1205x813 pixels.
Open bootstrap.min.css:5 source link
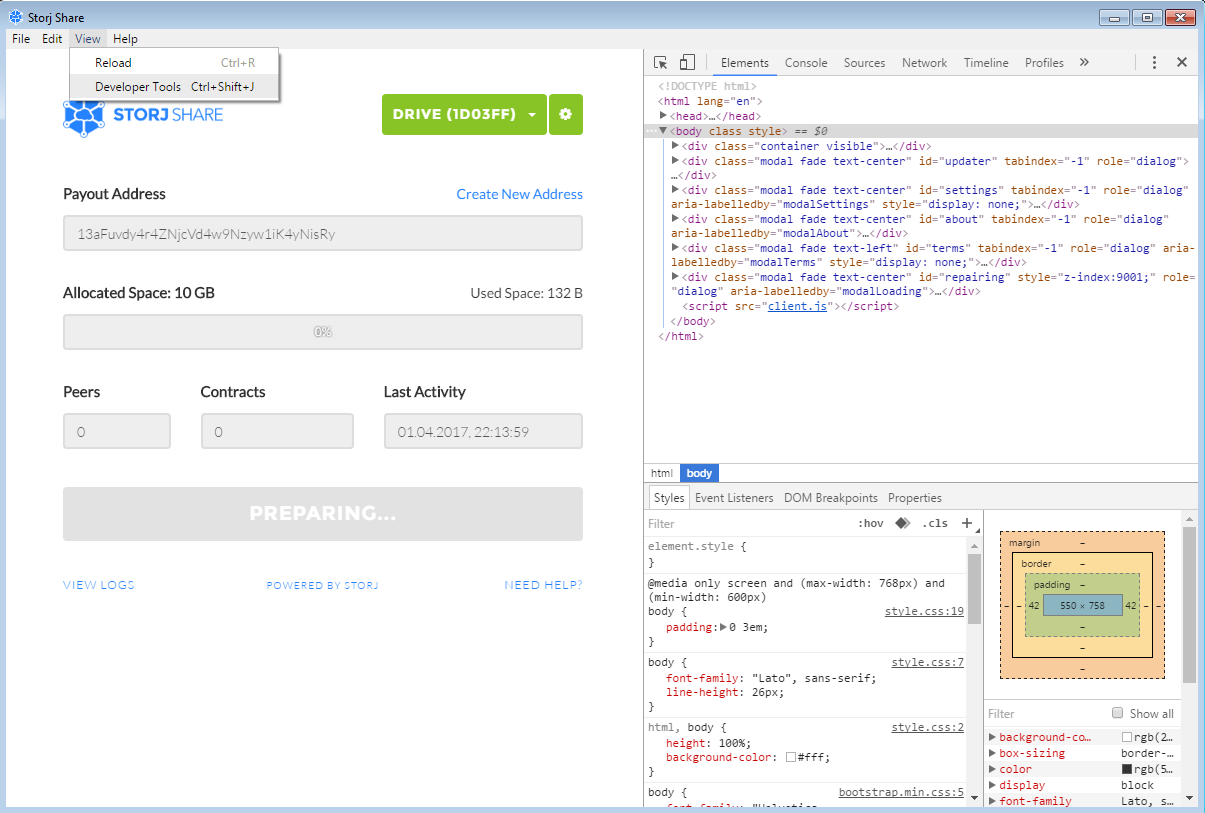tap(901, 792)
